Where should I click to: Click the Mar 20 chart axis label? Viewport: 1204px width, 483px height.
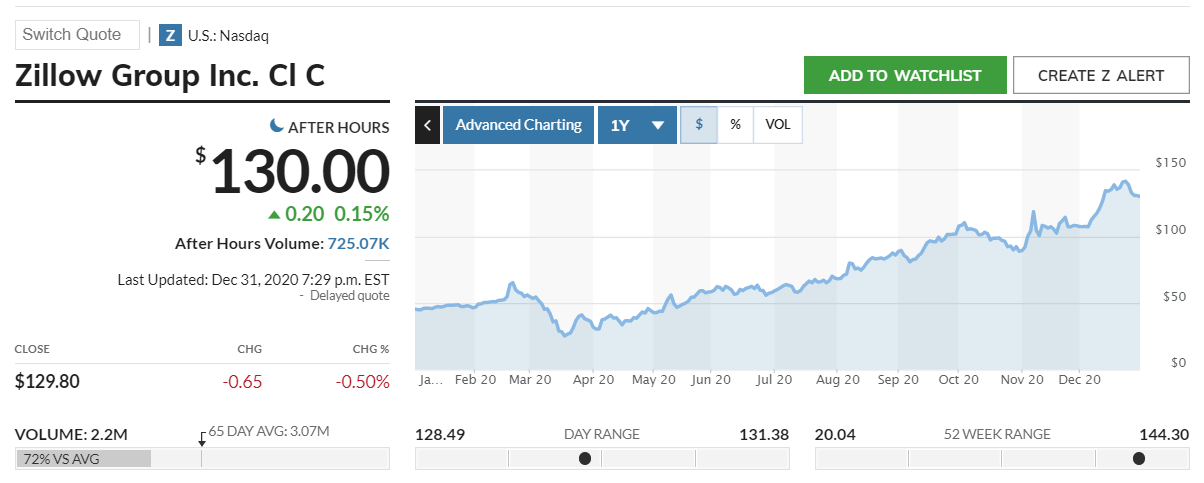[530, 380]
